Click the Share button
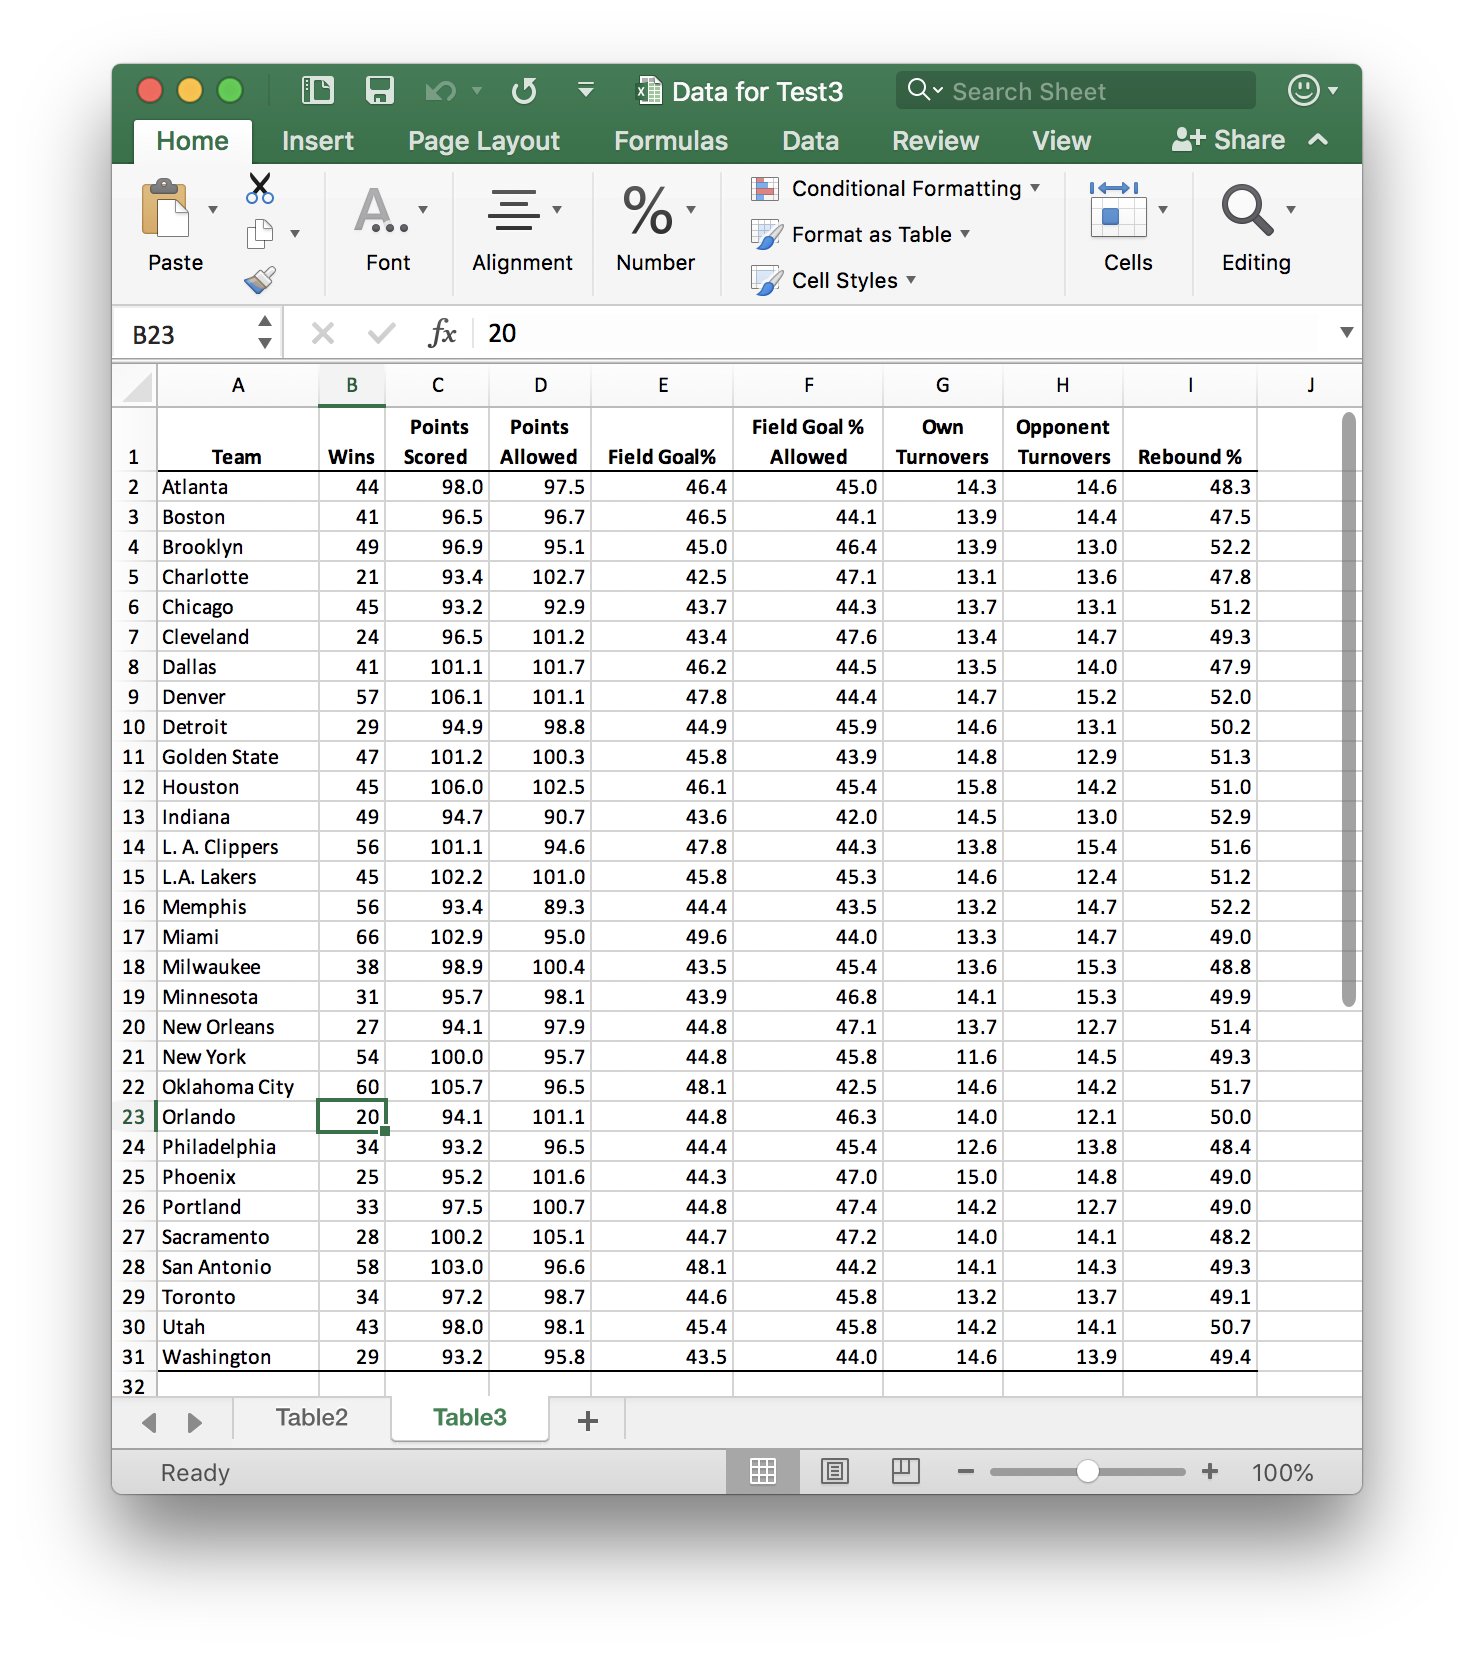Screen dimensions: 1474x1654 click(1228, 140)
